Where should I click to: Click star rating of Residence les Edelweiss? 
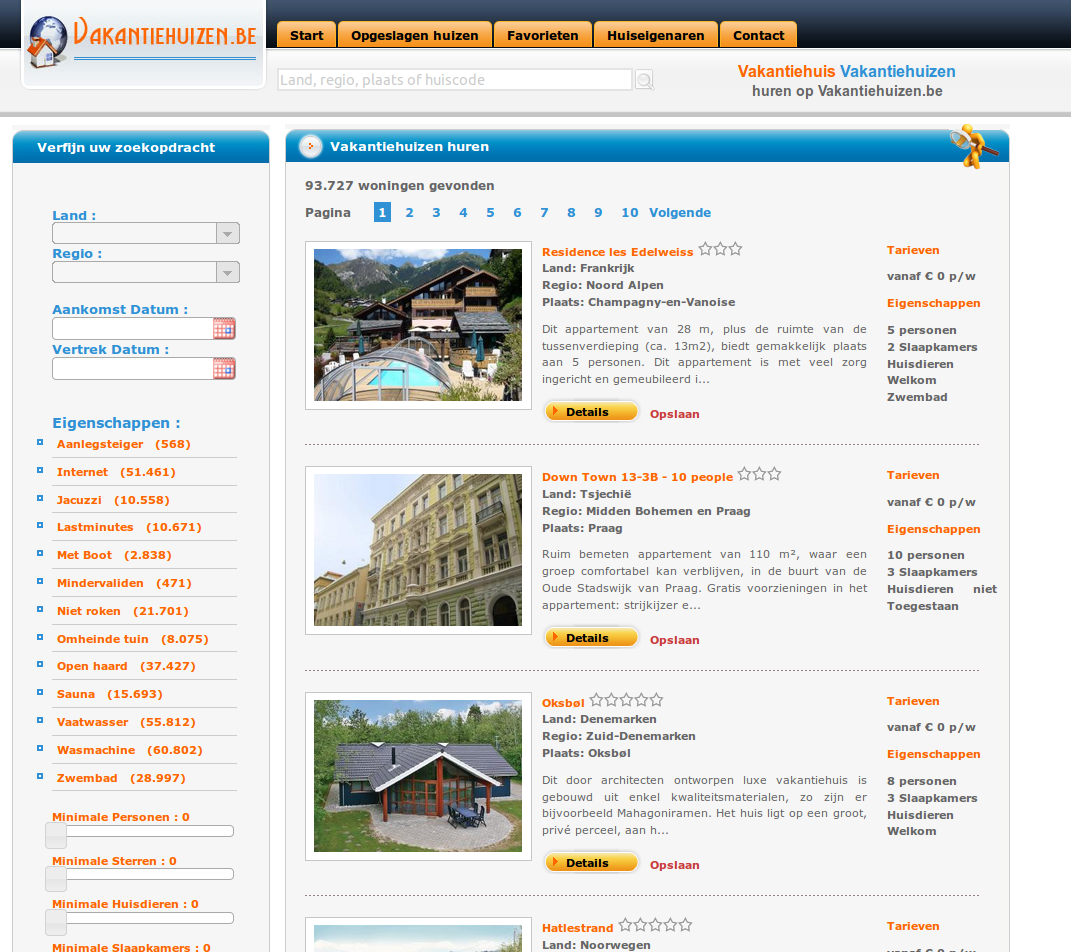720,250
